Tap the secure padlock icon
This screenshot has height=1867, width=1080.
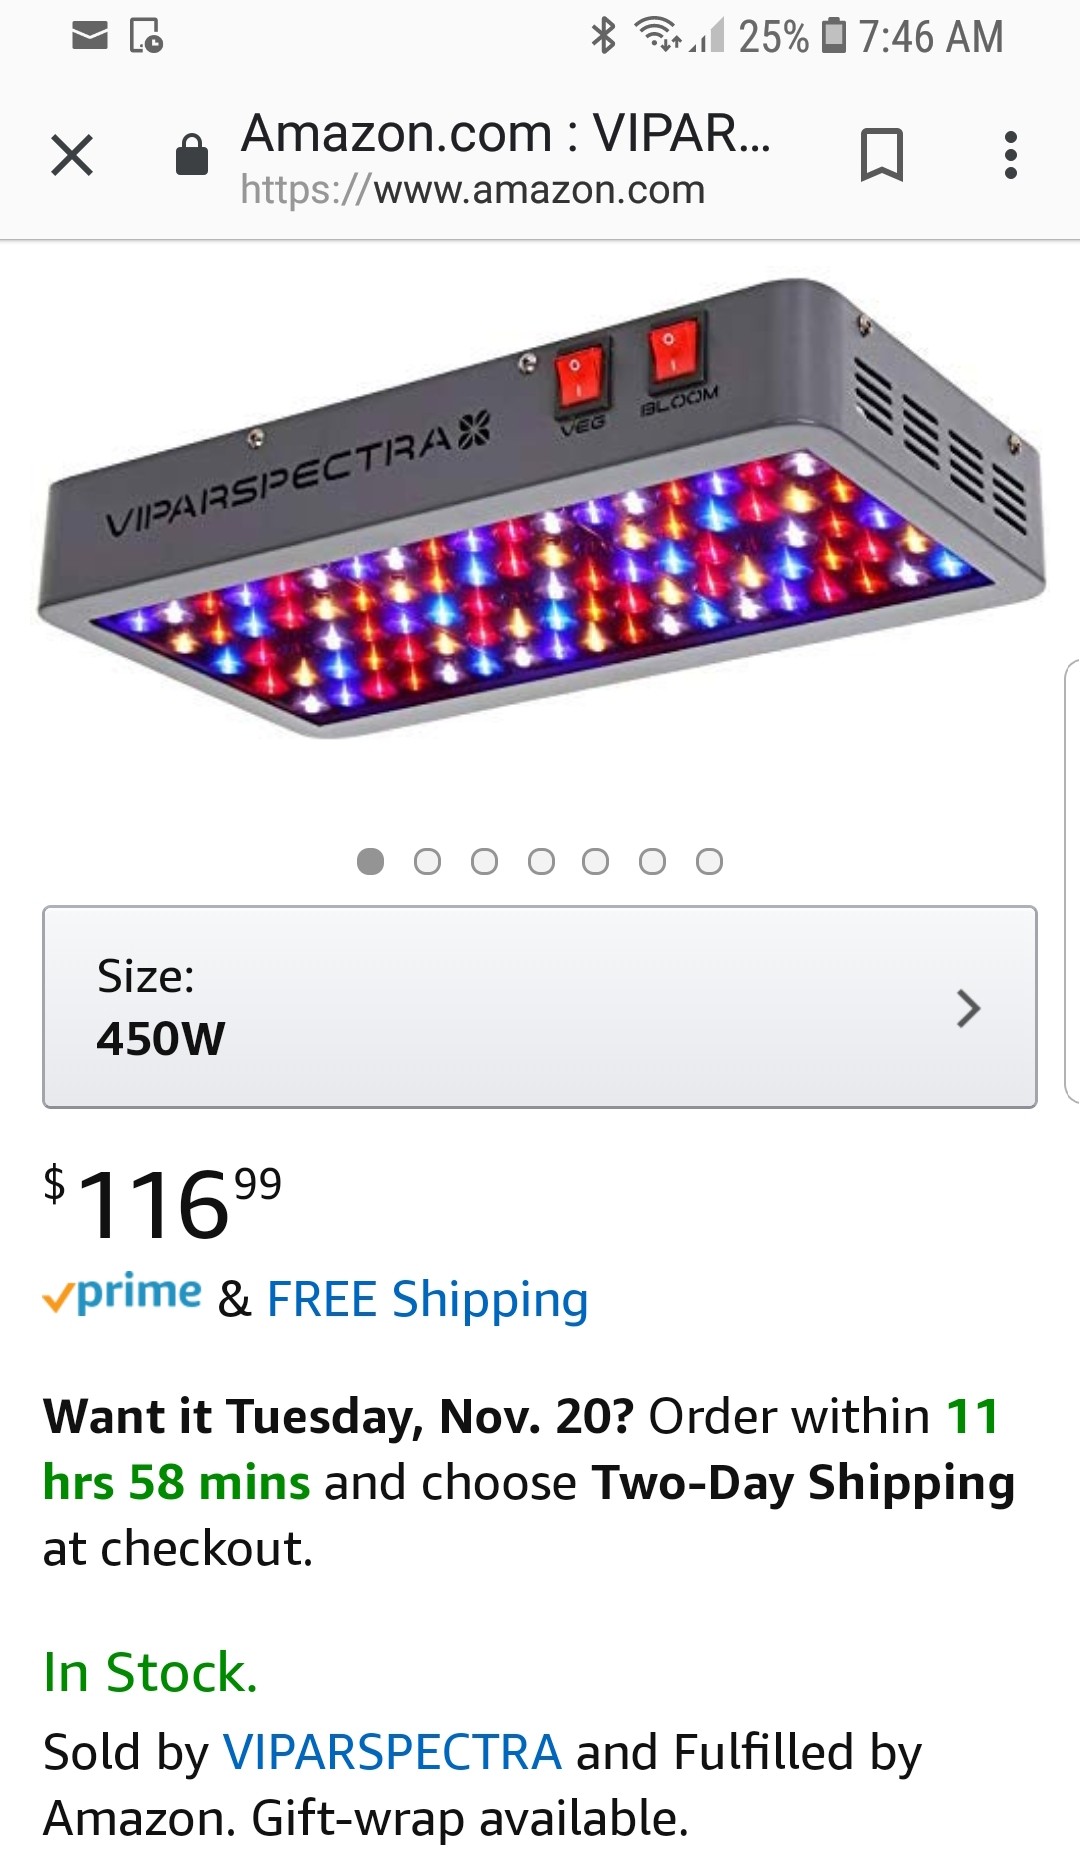click(191, 155)
